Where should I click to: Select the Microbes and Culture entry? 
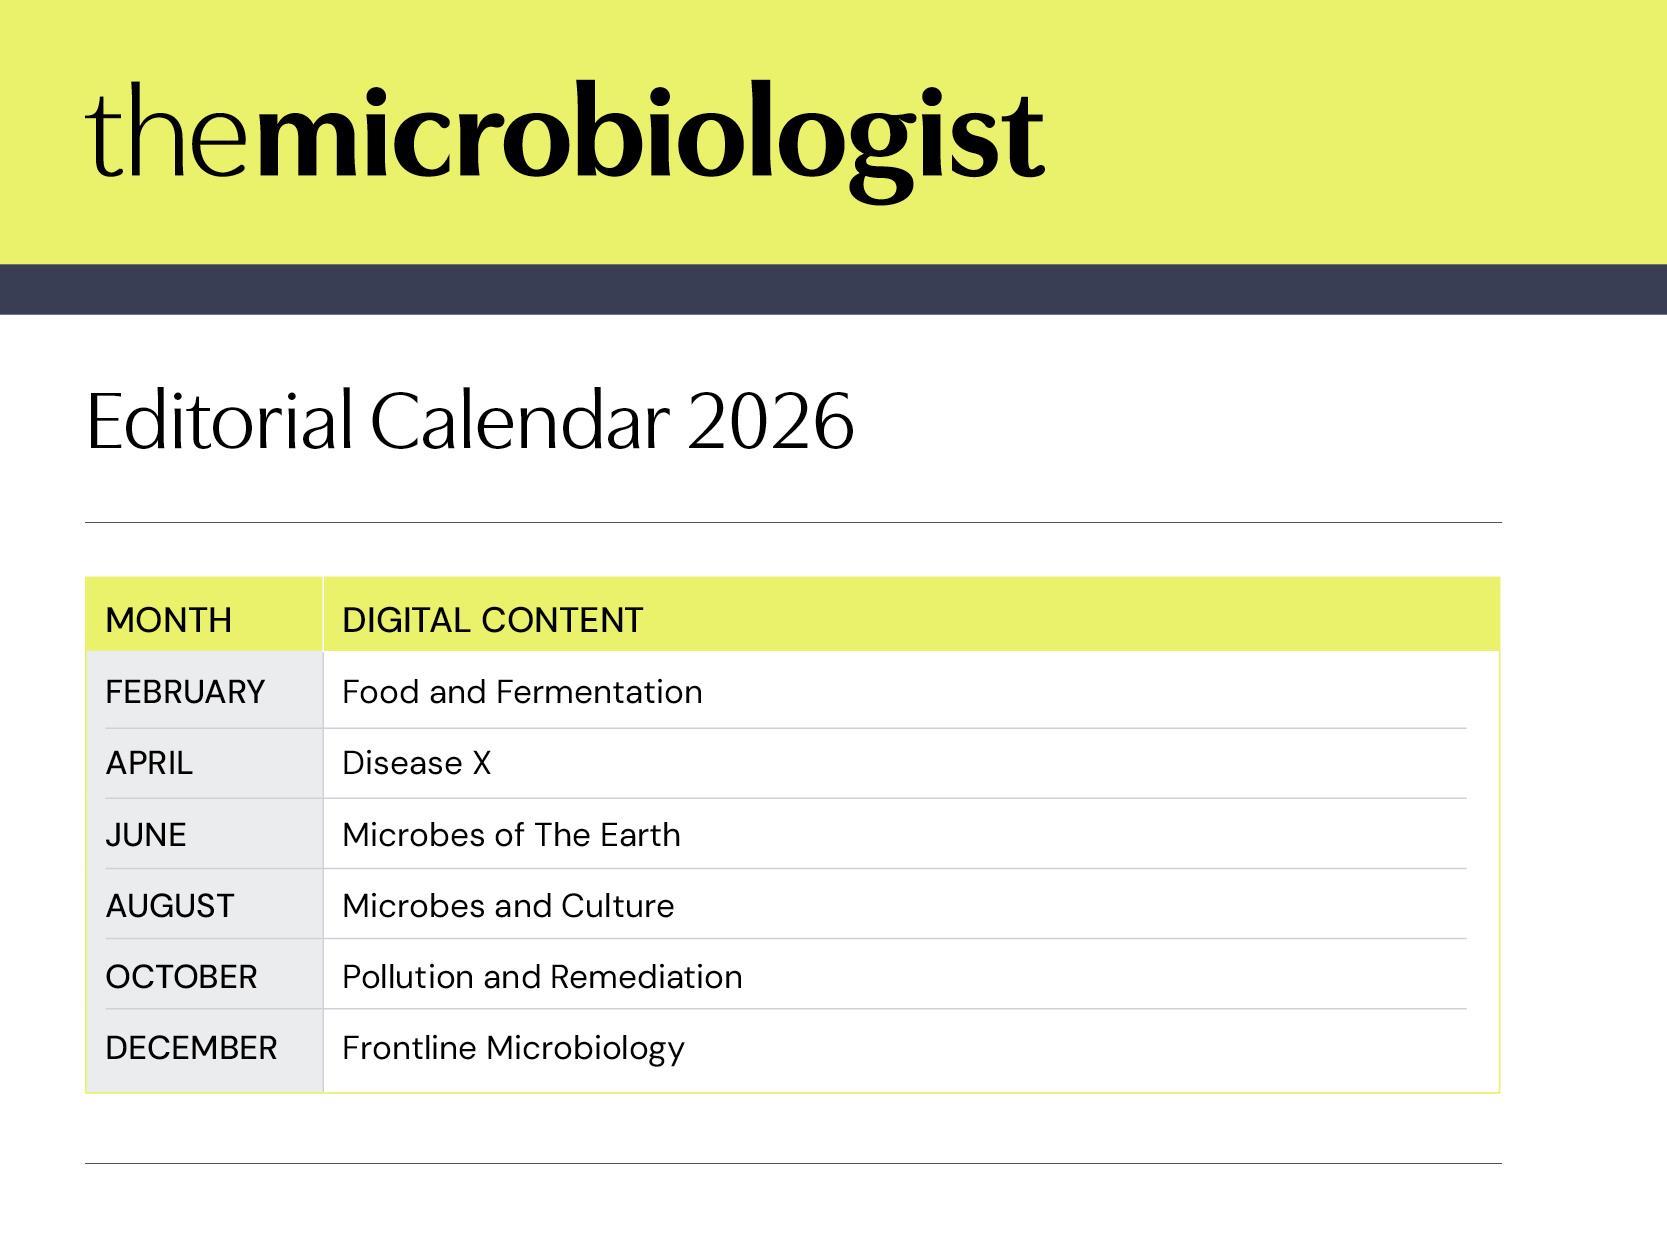[508, 906]
